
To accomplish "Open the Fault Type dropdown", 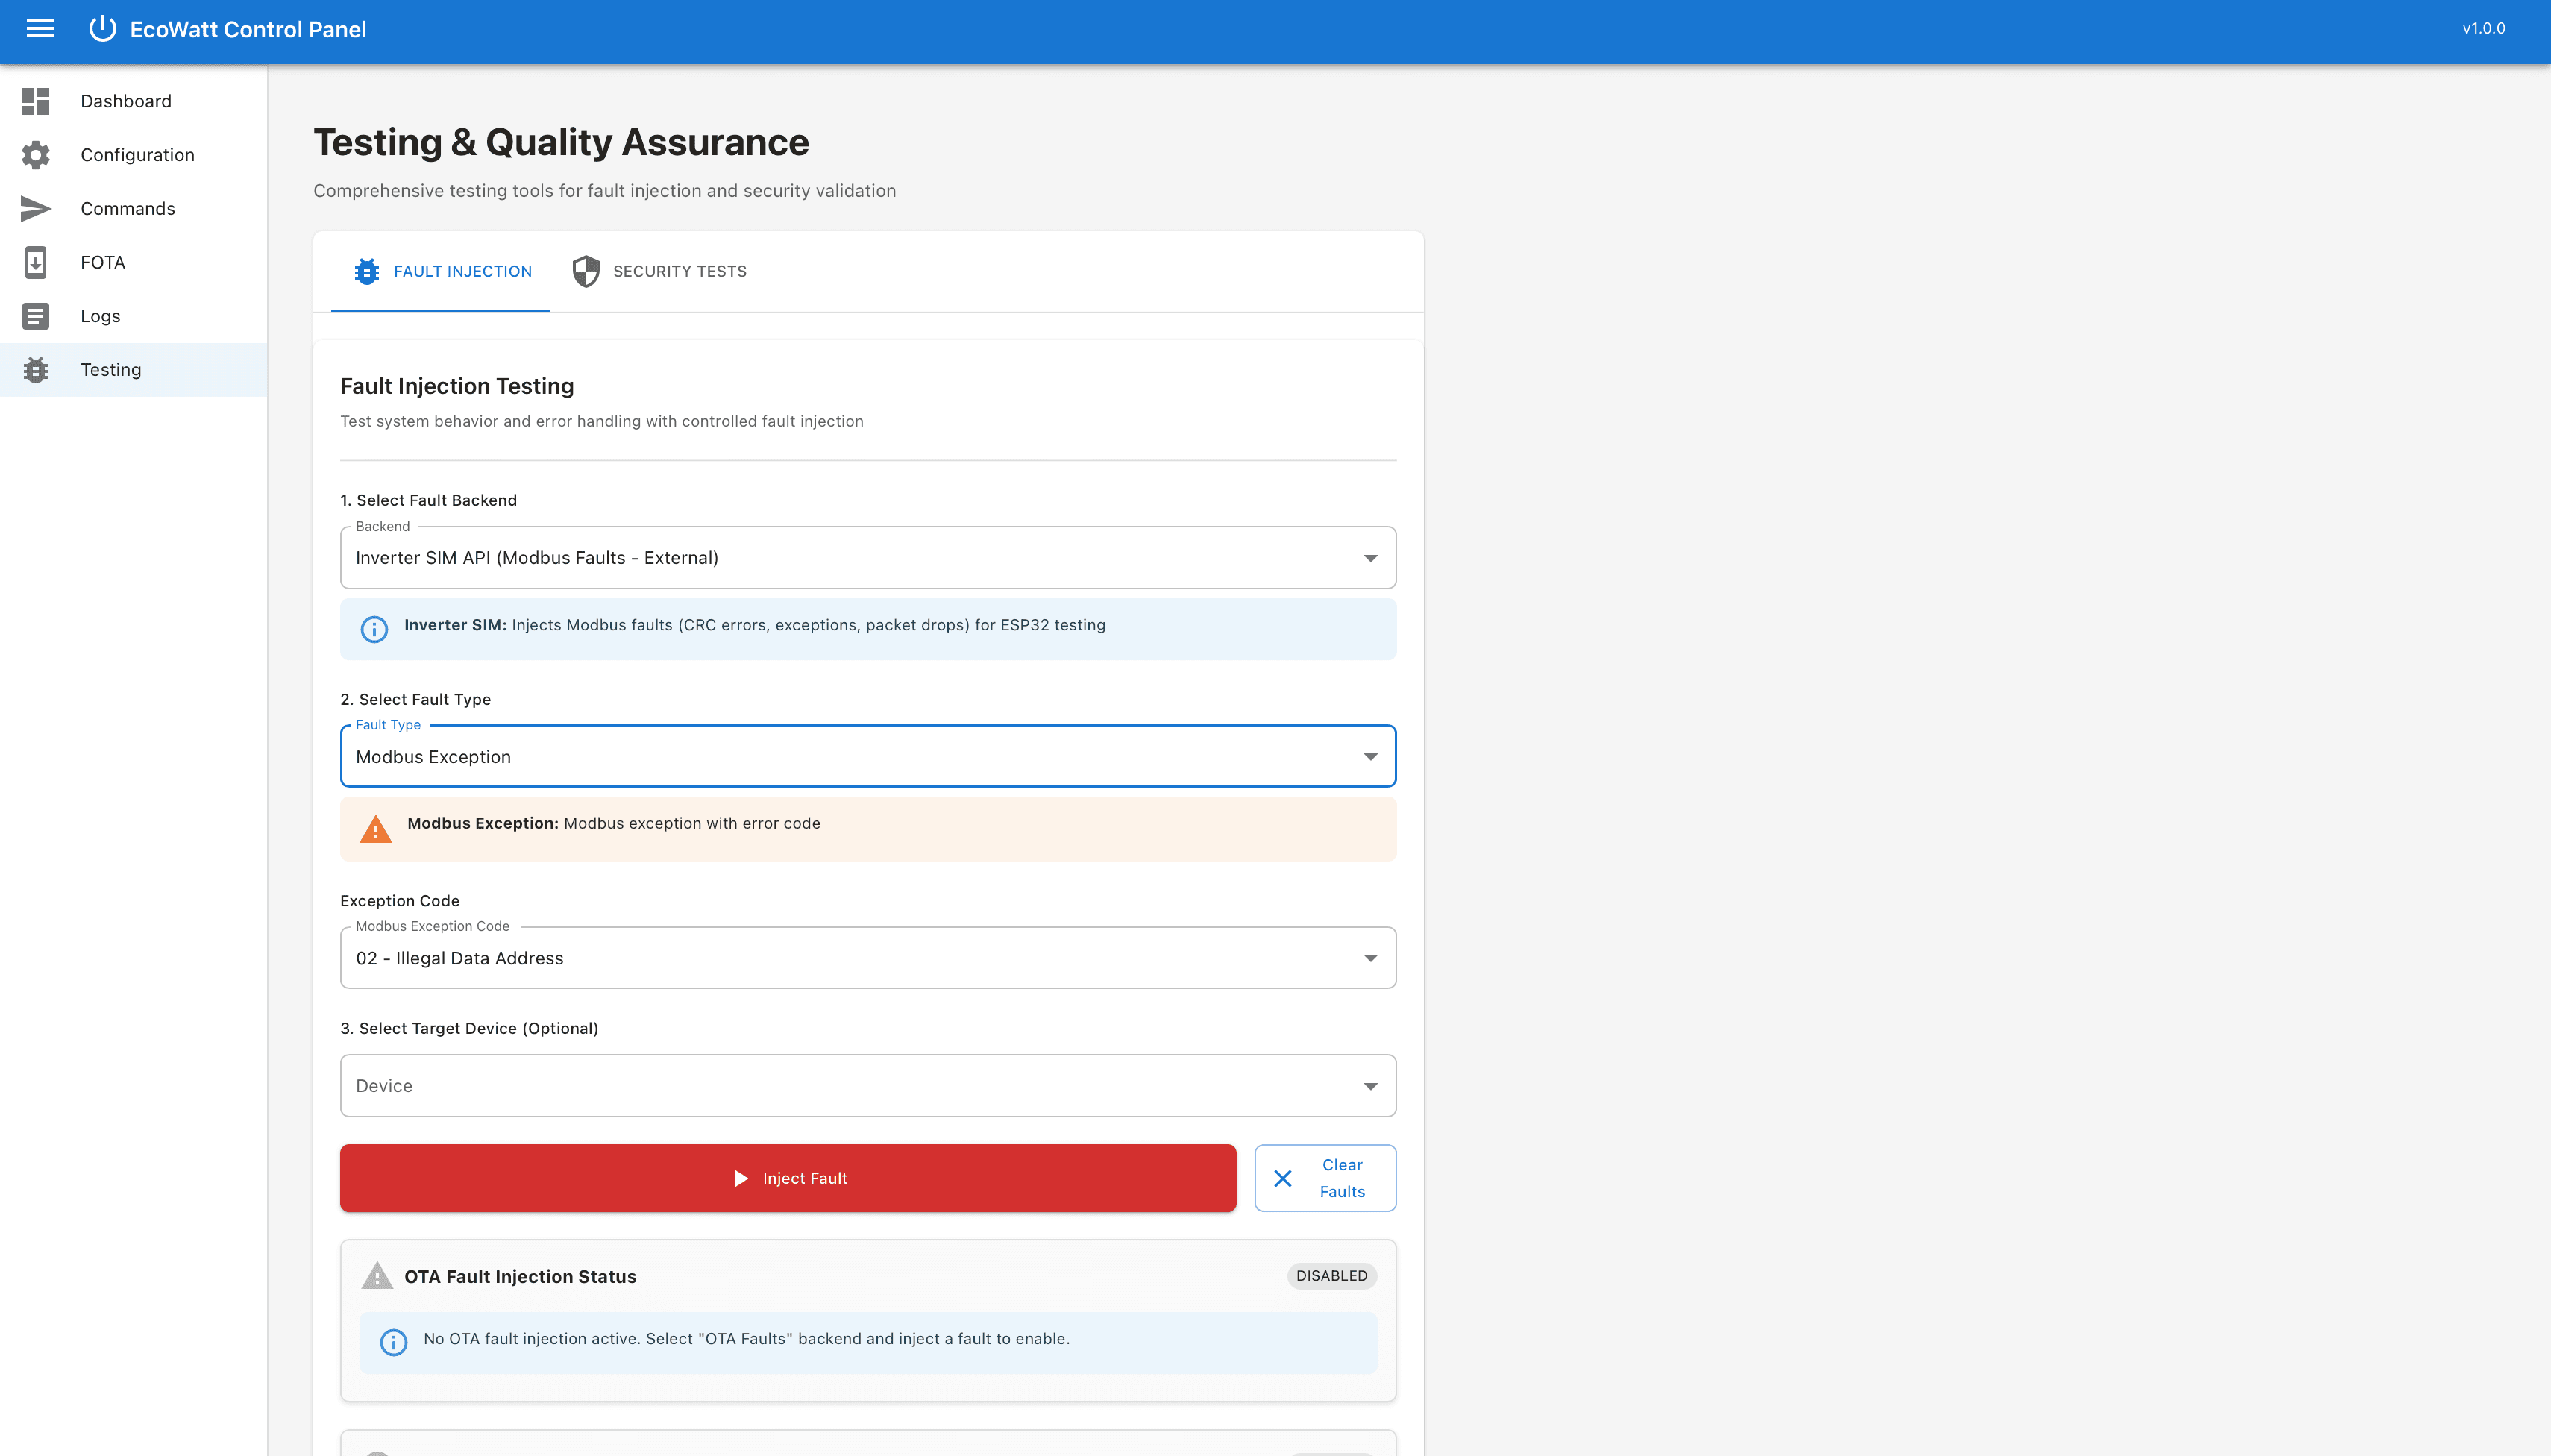I will tap(867, 757).
